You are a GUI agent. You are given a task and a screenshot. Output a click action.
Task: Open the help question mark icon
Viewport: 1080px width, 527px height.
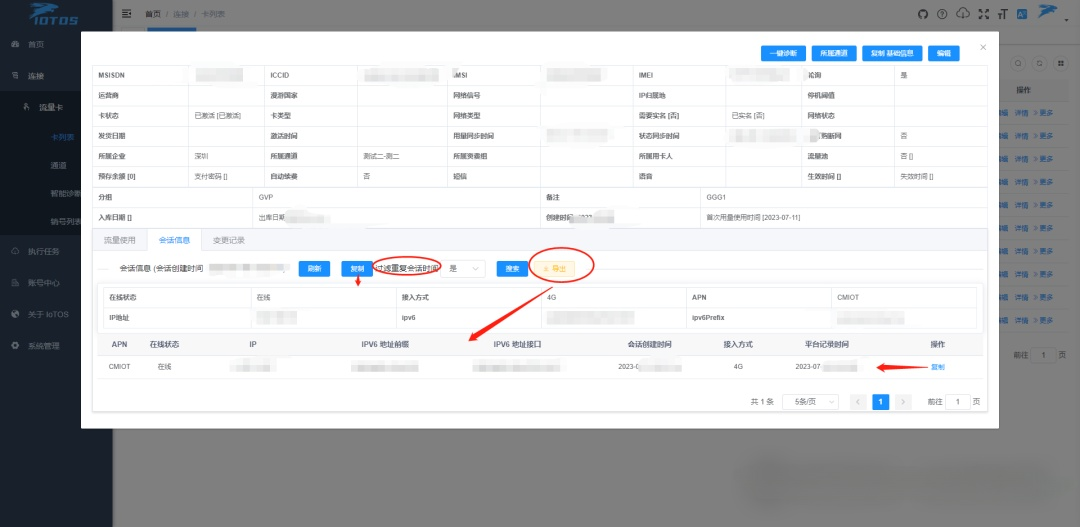pyautogui.click(x=942, y=14)
